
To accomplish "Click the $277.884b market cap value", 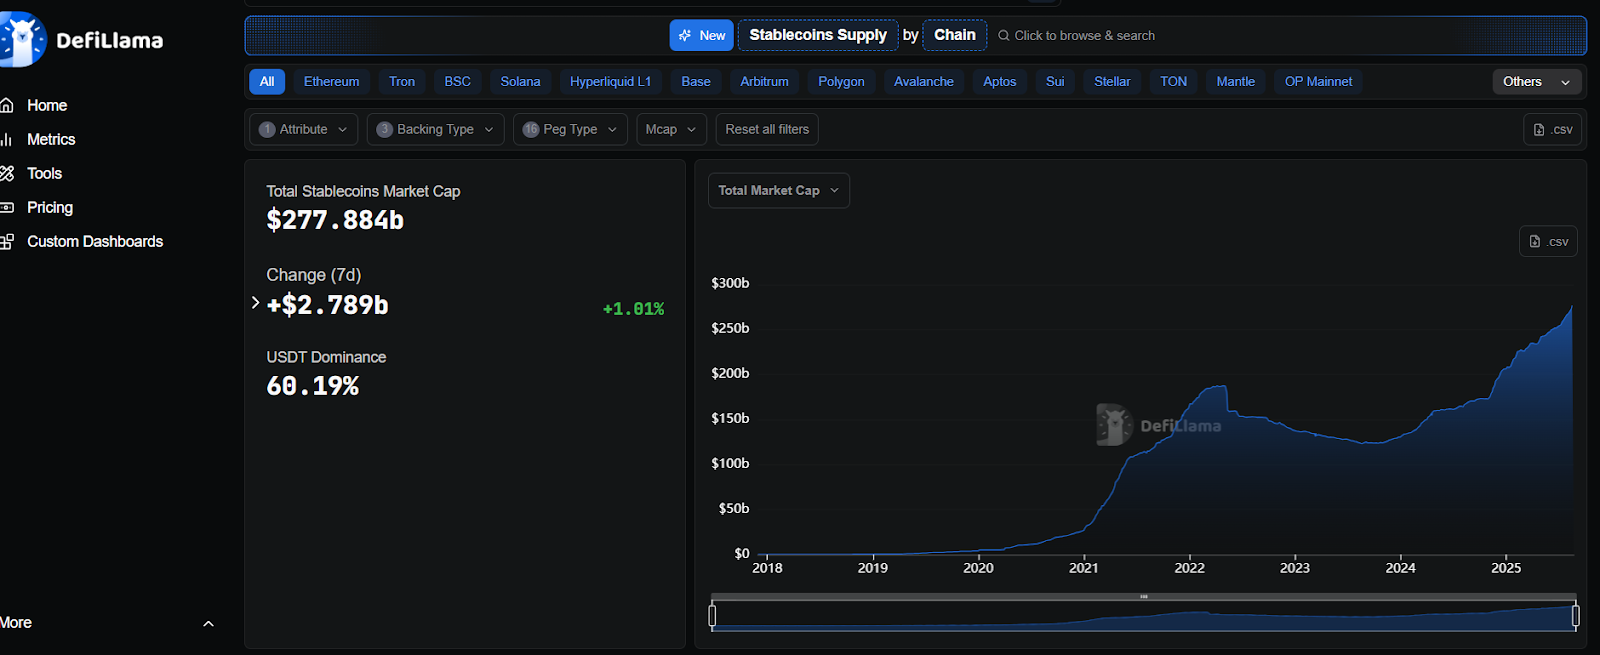I will [x=335, y=220].
